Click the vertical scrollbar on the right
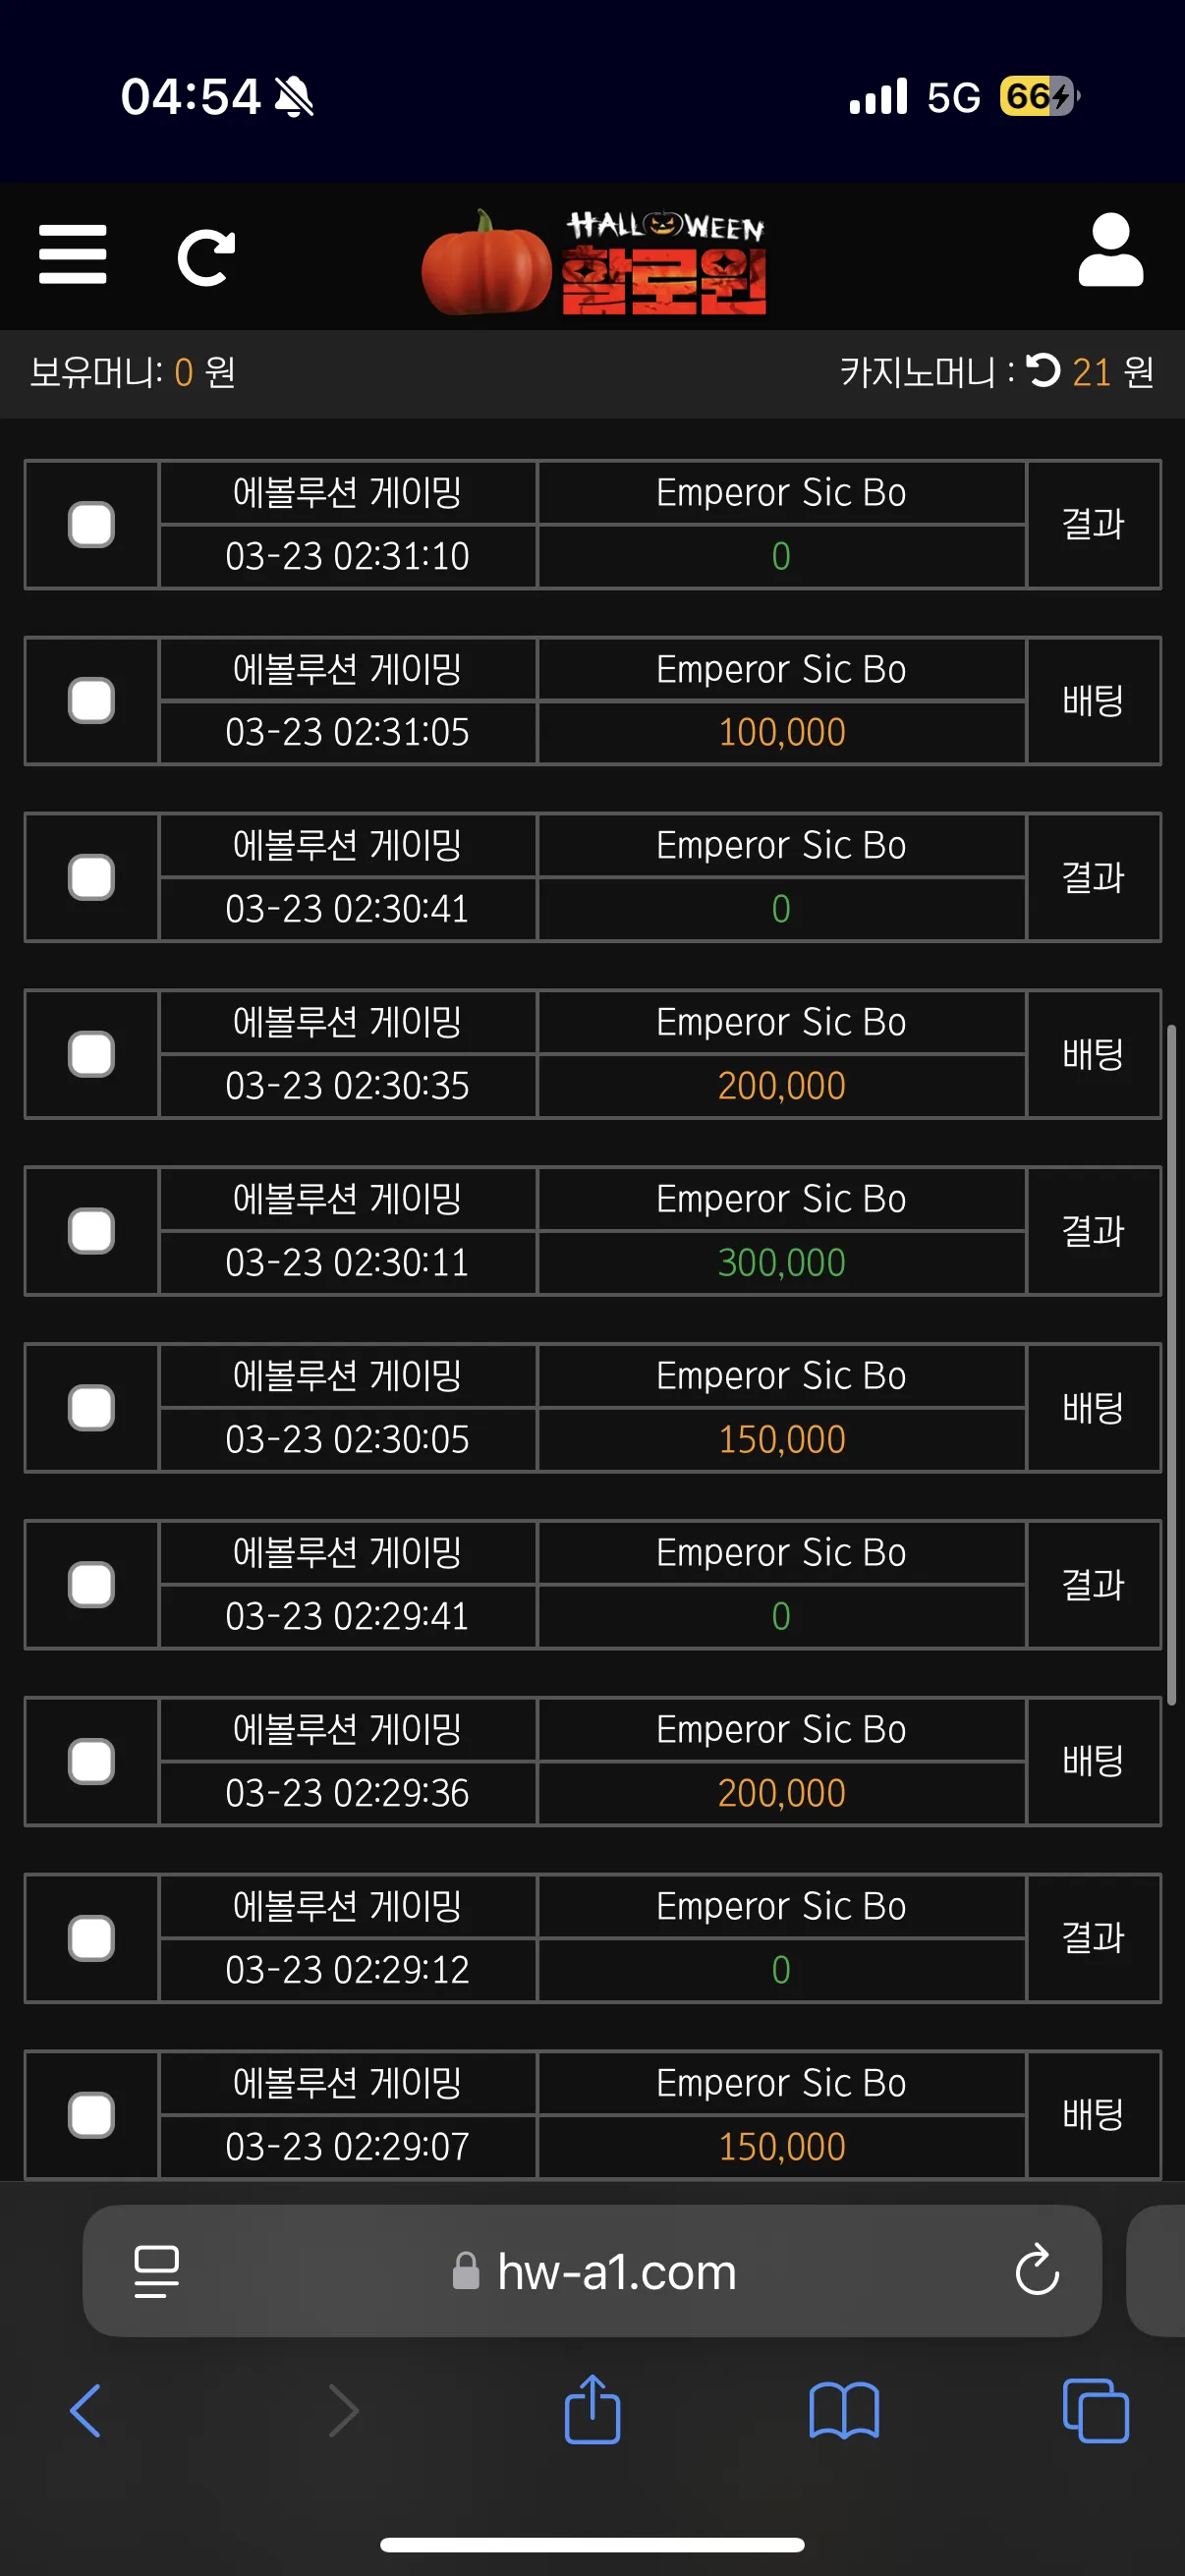The image size is (1185, 2576). [x=1171, y=1364]
